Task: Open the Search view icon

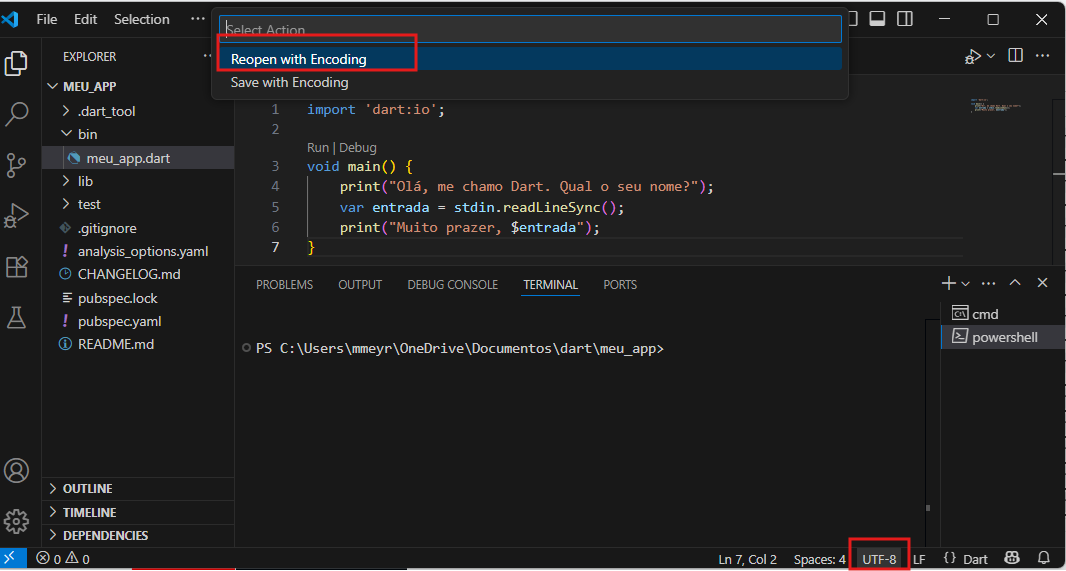Action: click(16, 114)
